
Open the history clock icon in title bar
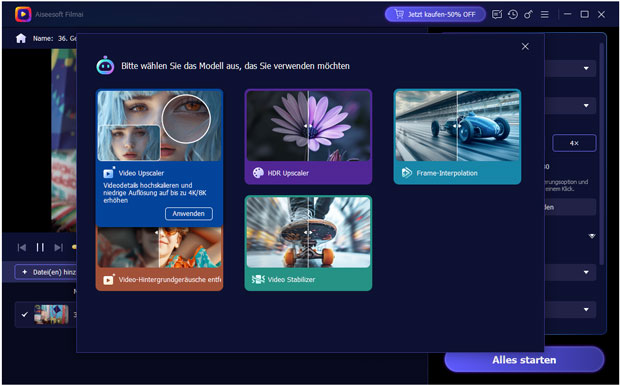point(513,15)
